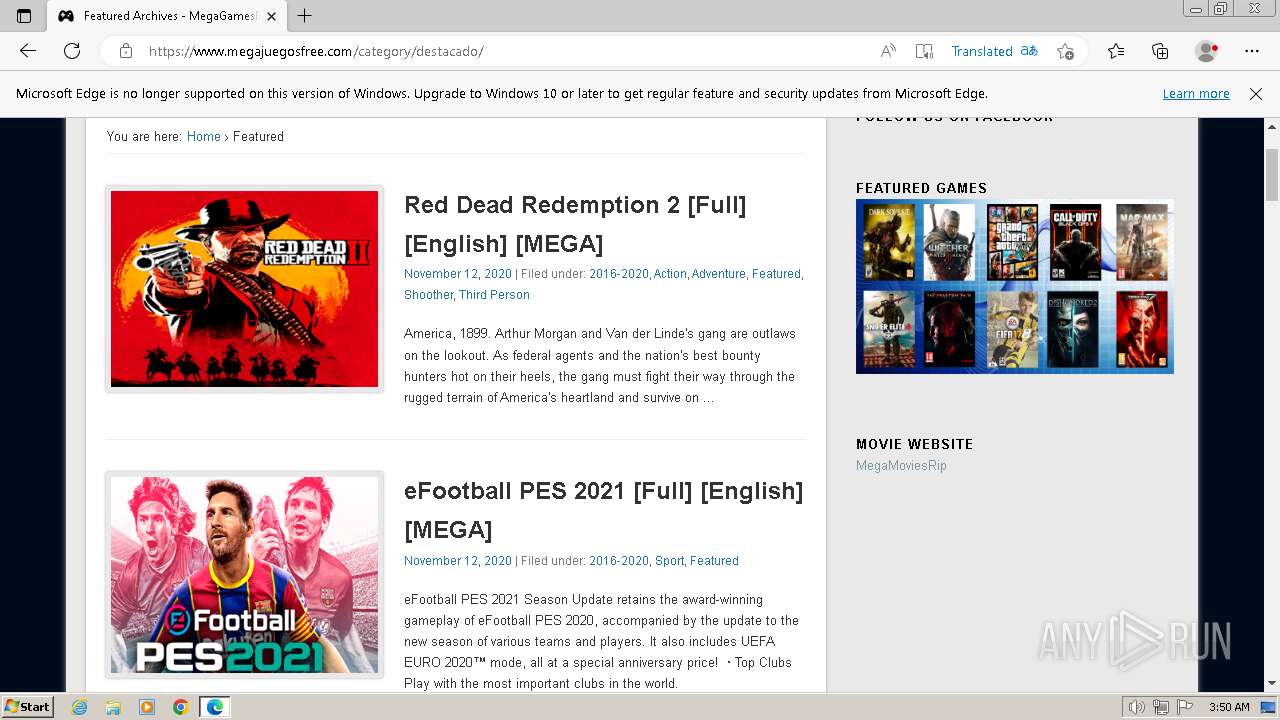Select the Call of Duty Black Ops cover
The image size is (1280, 720).
1075,242
